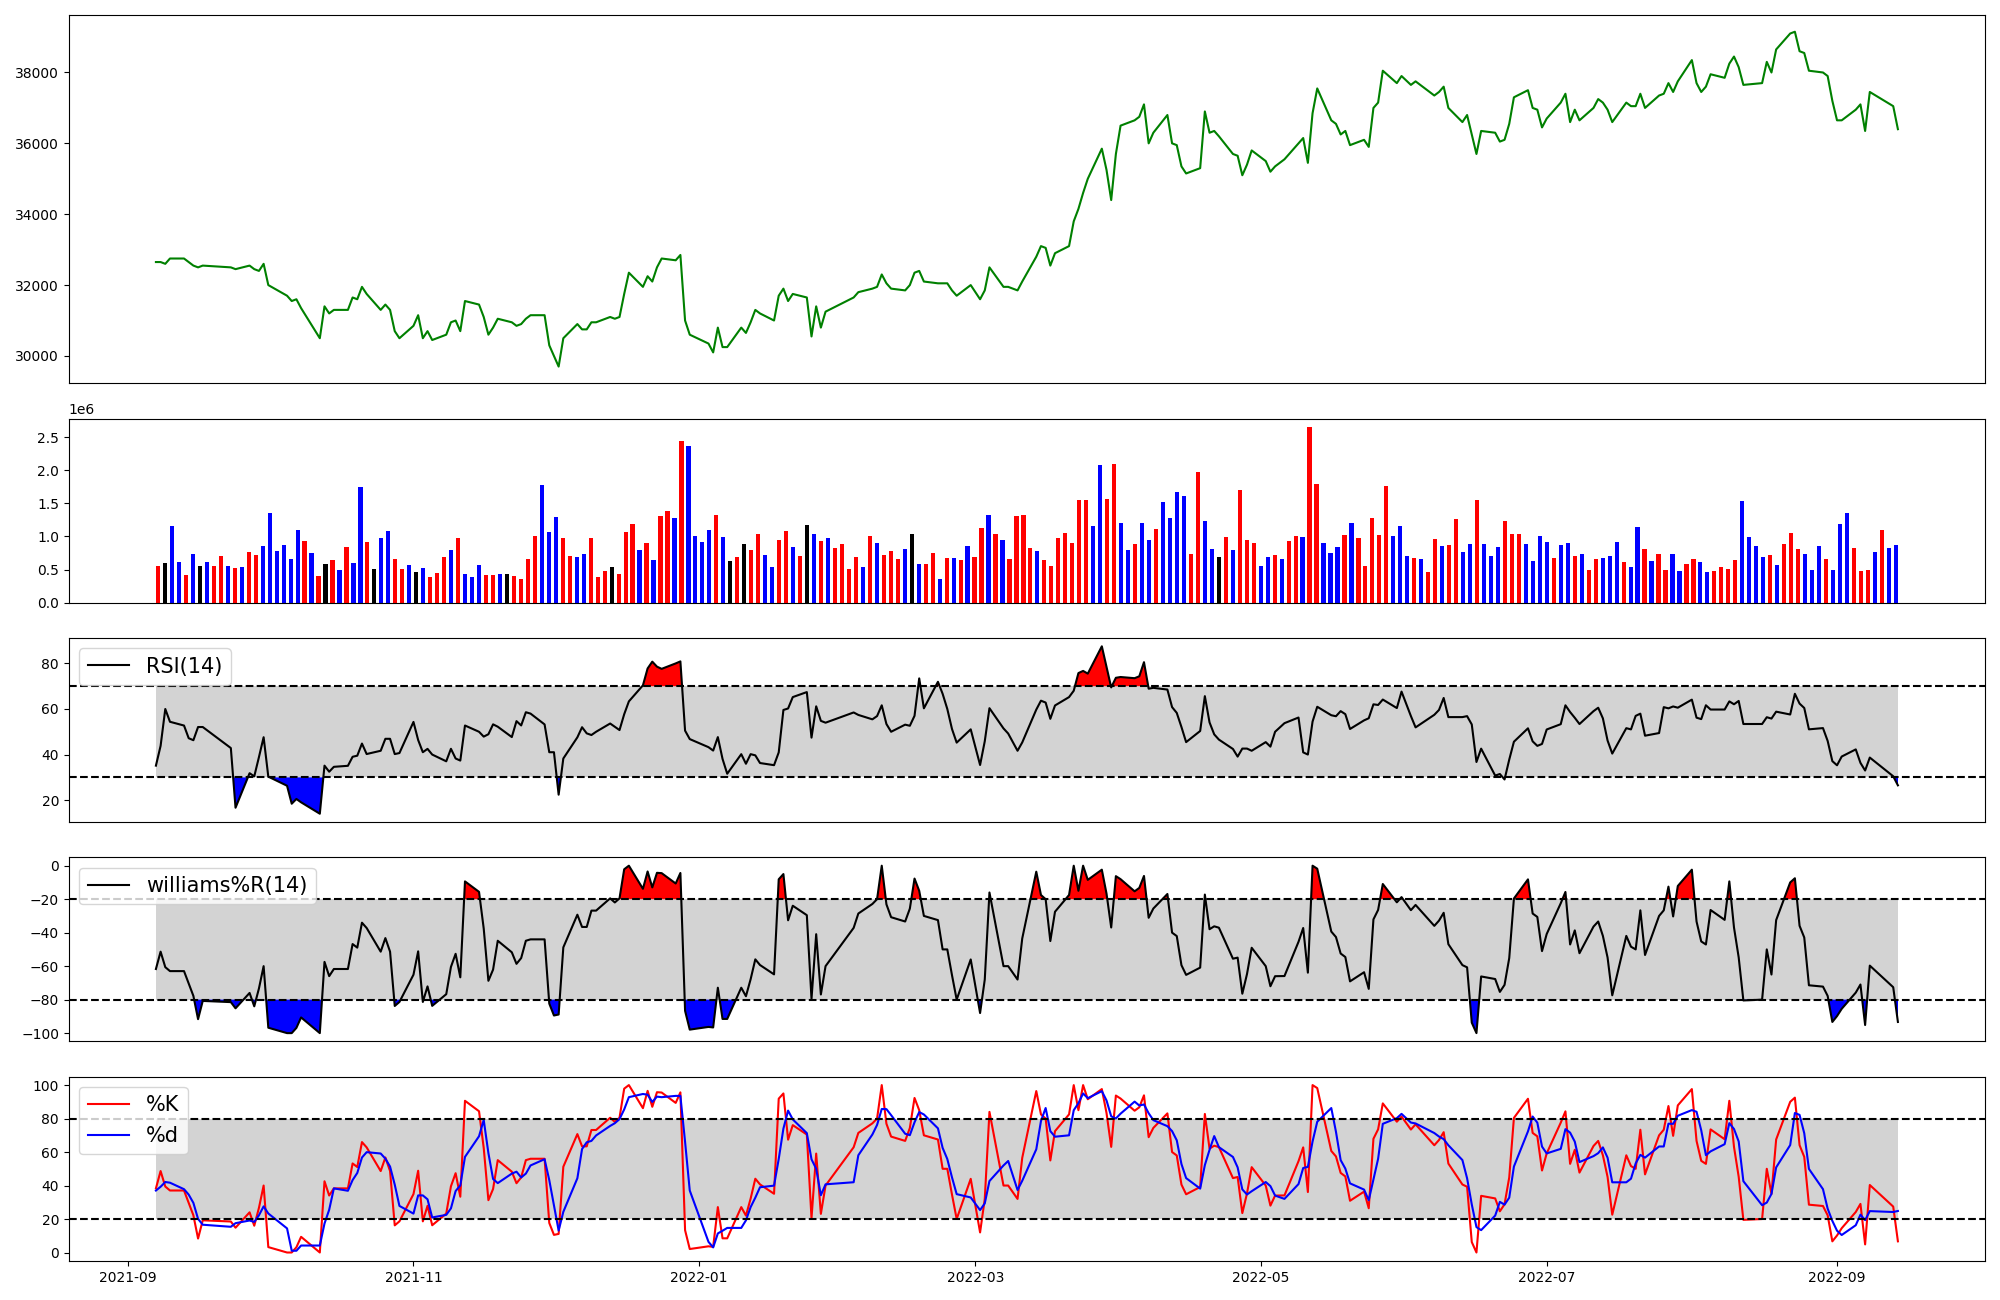The width and height of the screenshot is (2000, 1300).
Task: Click the 2.5 tick on volume axis
Action: (47, 438)
